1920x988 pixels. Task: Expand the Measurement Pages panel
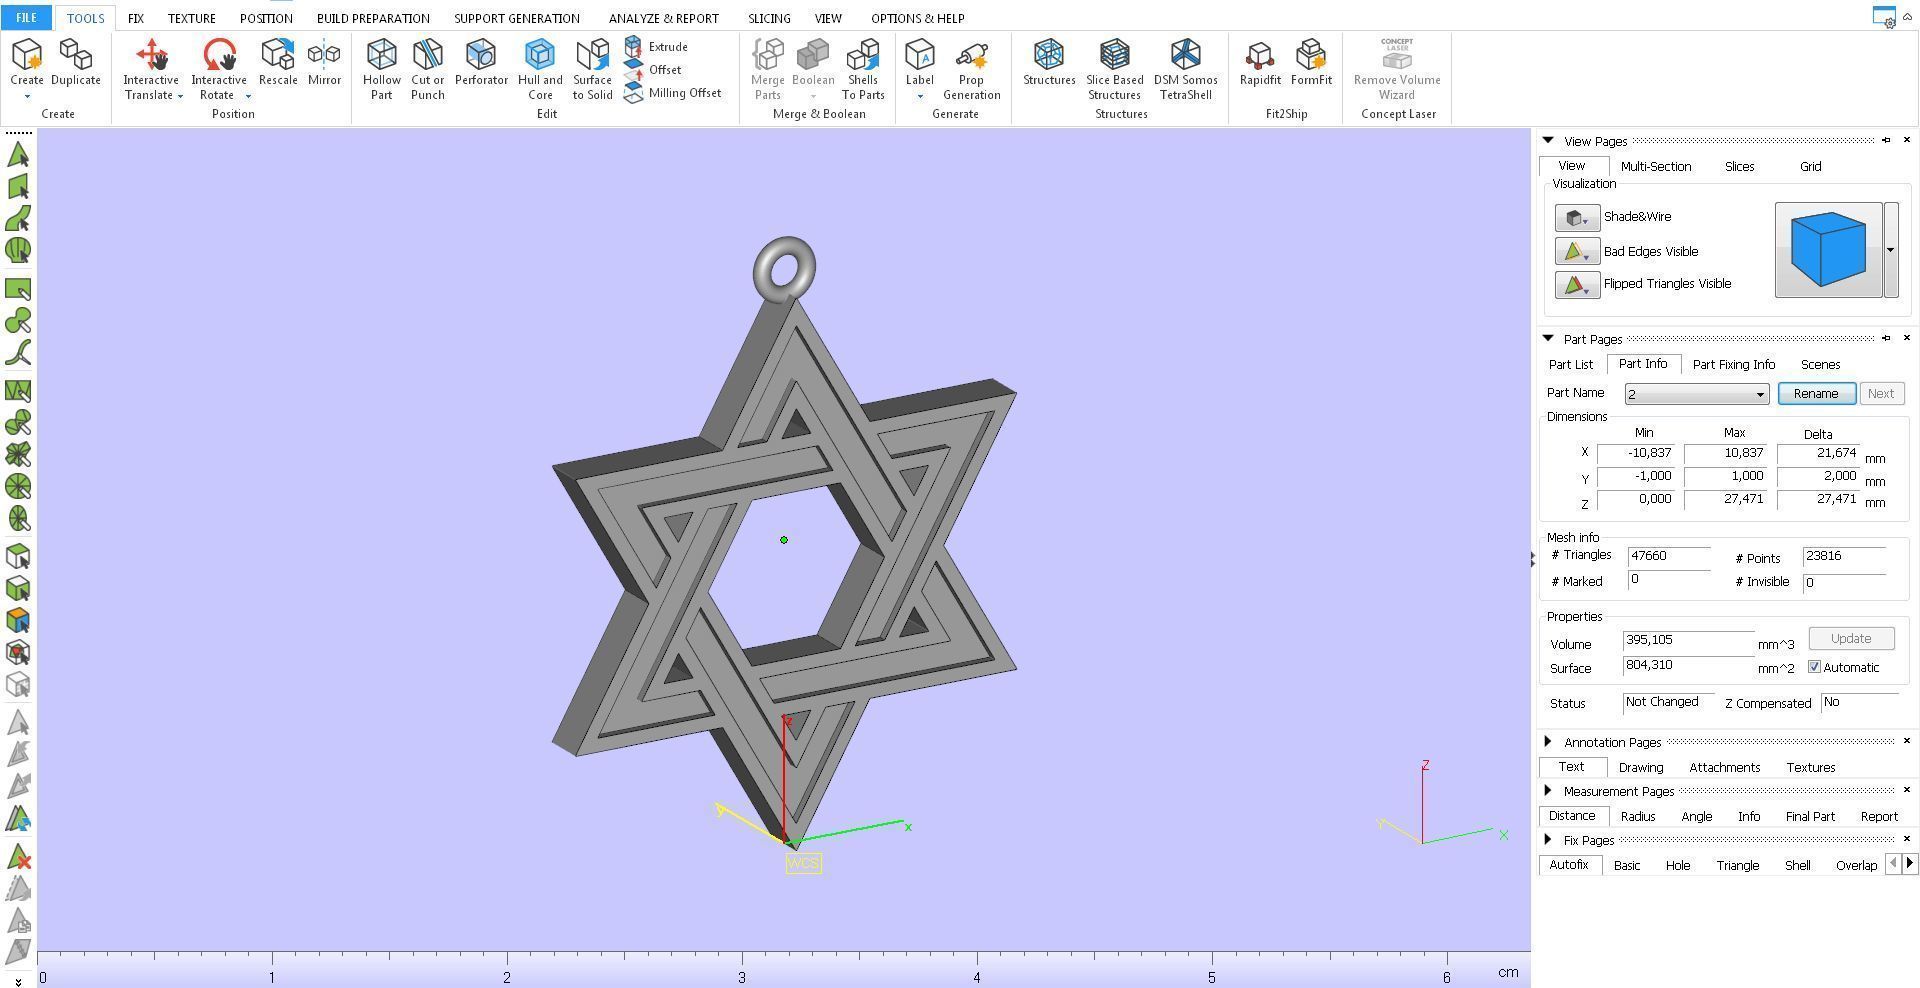1548,791
